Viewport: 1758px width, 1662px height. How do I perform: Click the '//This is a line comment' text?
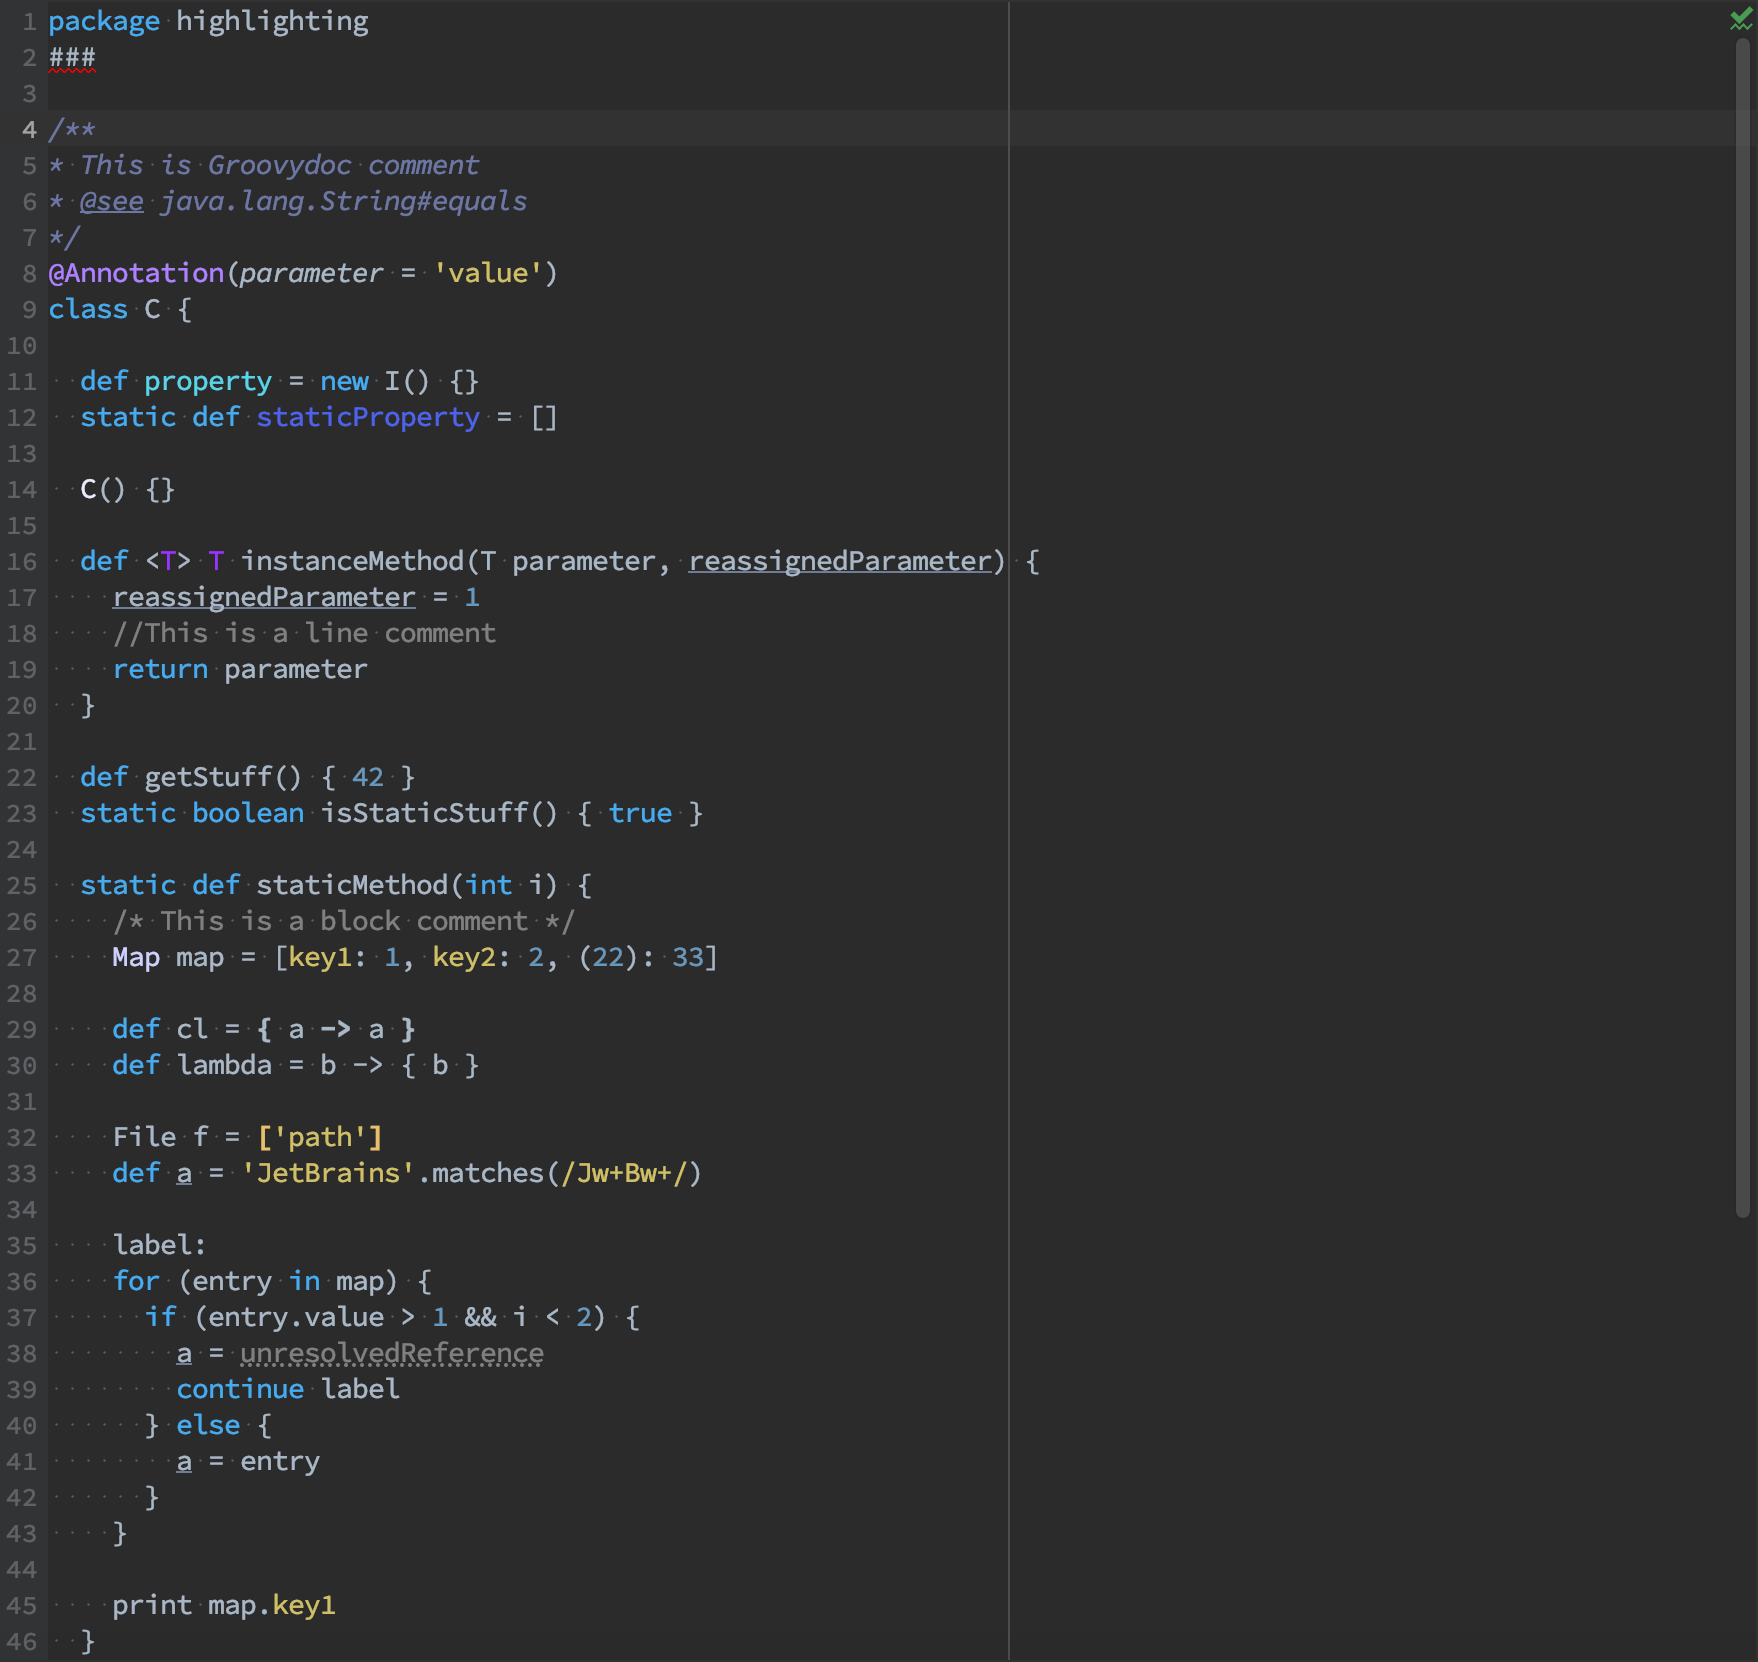coord(304,633)
